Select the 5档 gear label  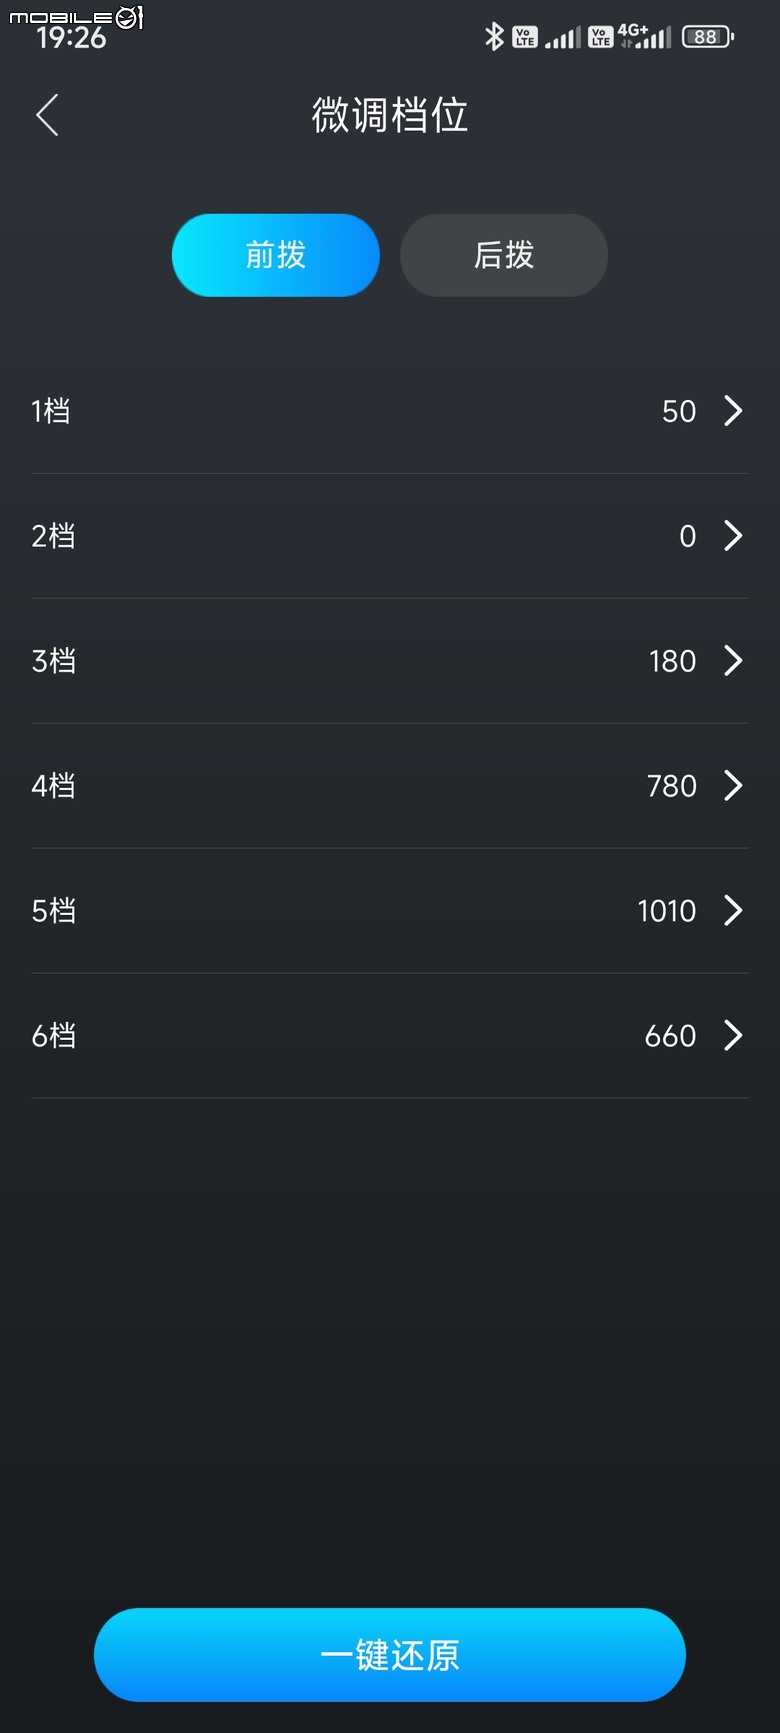click(x=54, y=911)
